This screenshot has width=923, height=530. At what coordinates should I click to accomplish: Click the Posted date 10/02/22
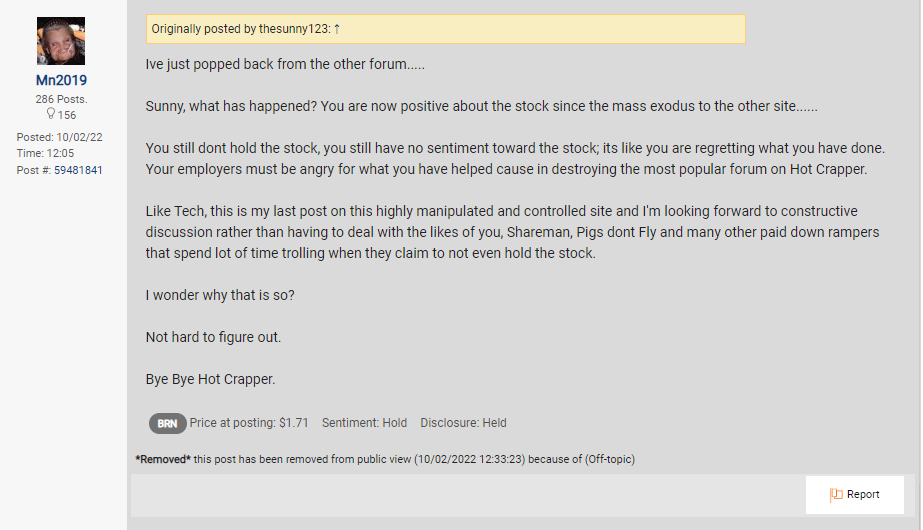coord(61,137)
